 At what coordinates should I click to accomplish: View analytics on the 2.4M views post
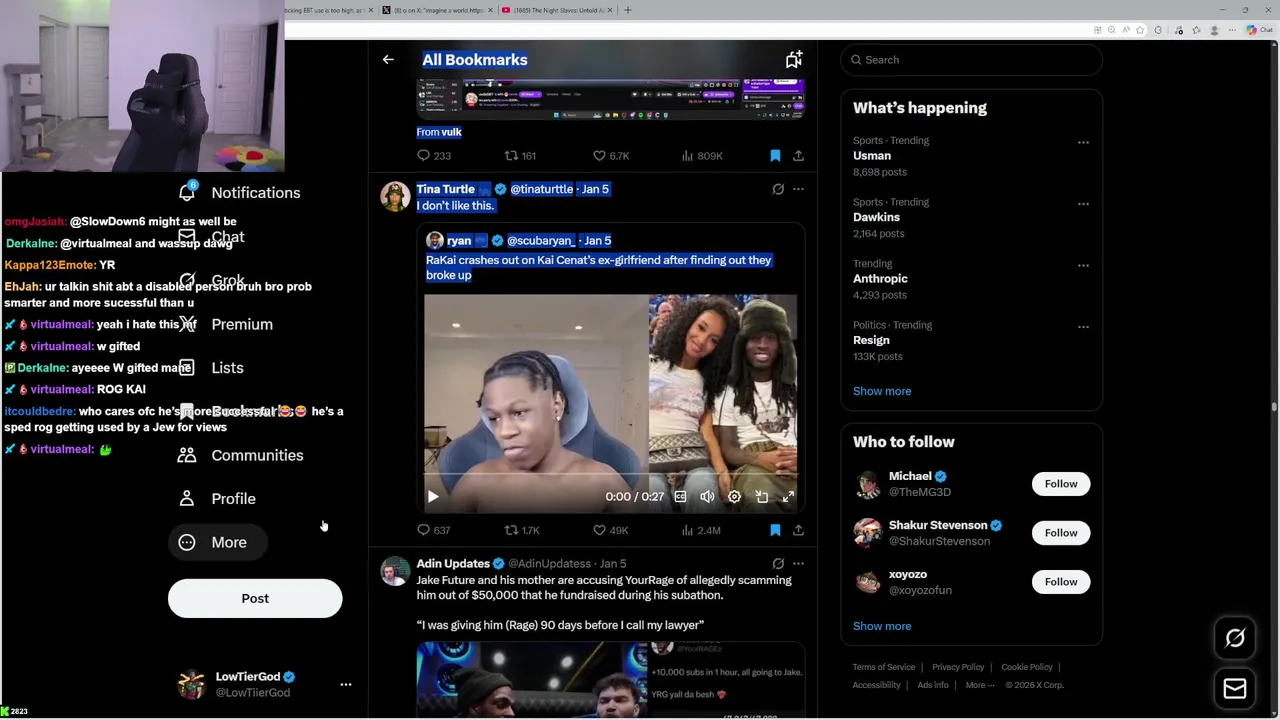(700, 530)
